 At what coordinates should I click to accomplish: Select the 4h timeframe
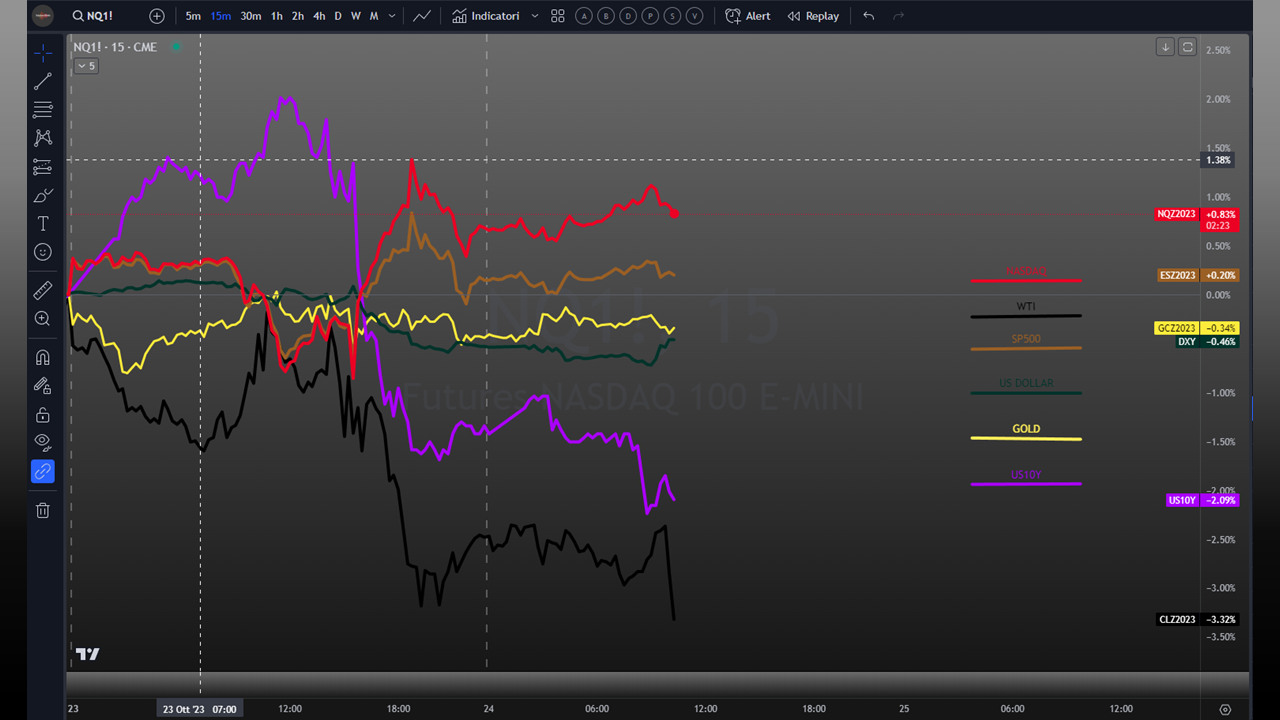click(x=319, y=16)
